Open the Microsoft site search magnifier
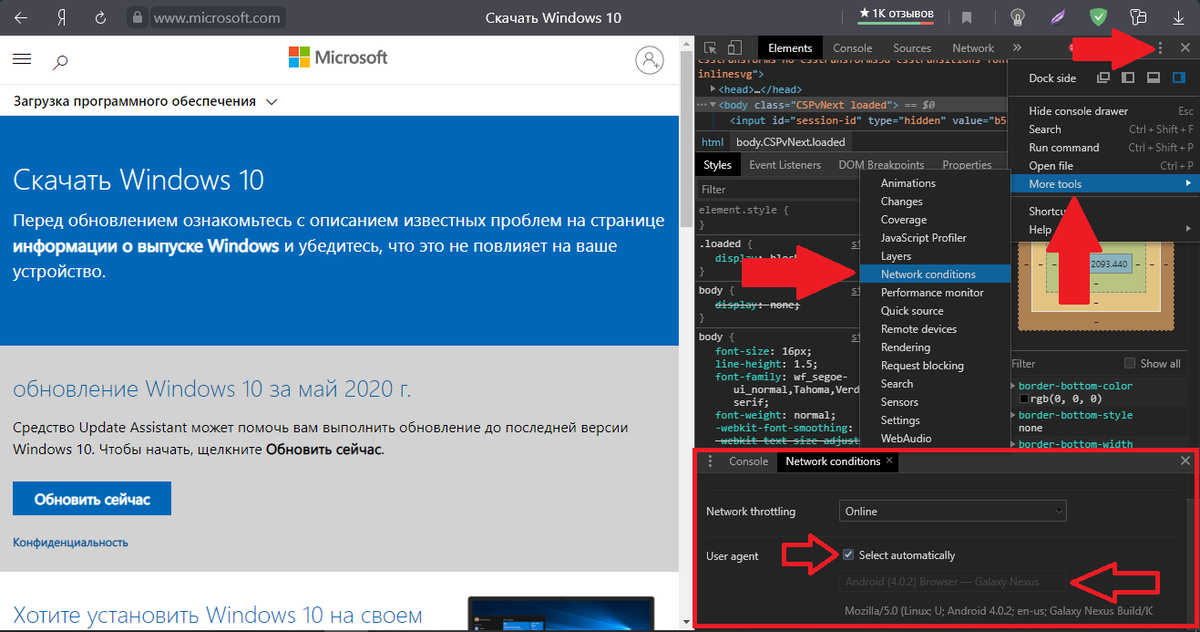 (x=60, y=61)
